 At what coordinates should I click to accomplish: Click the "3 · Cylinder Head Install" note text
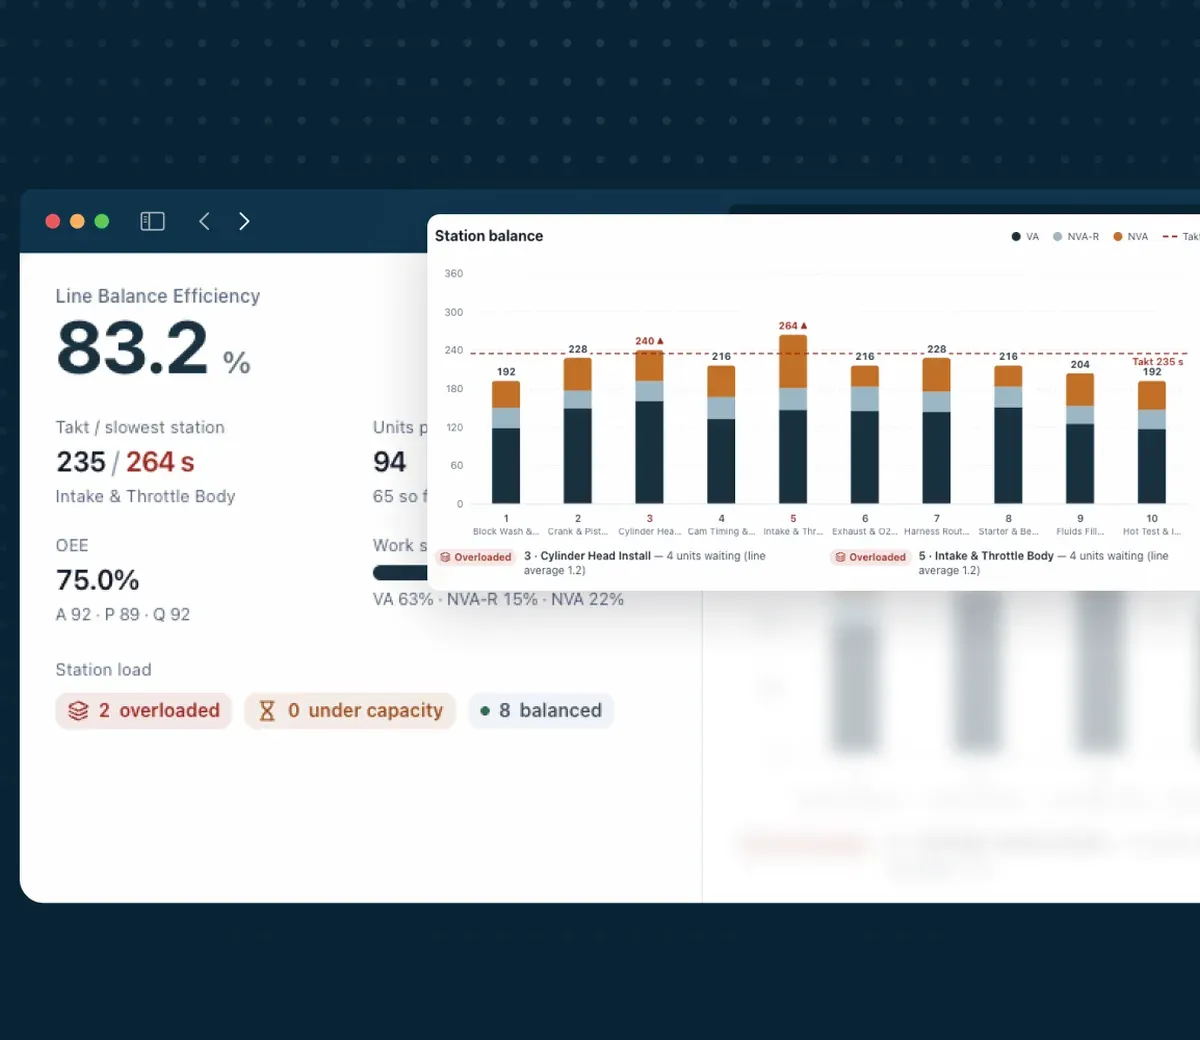tap(587, 556)
